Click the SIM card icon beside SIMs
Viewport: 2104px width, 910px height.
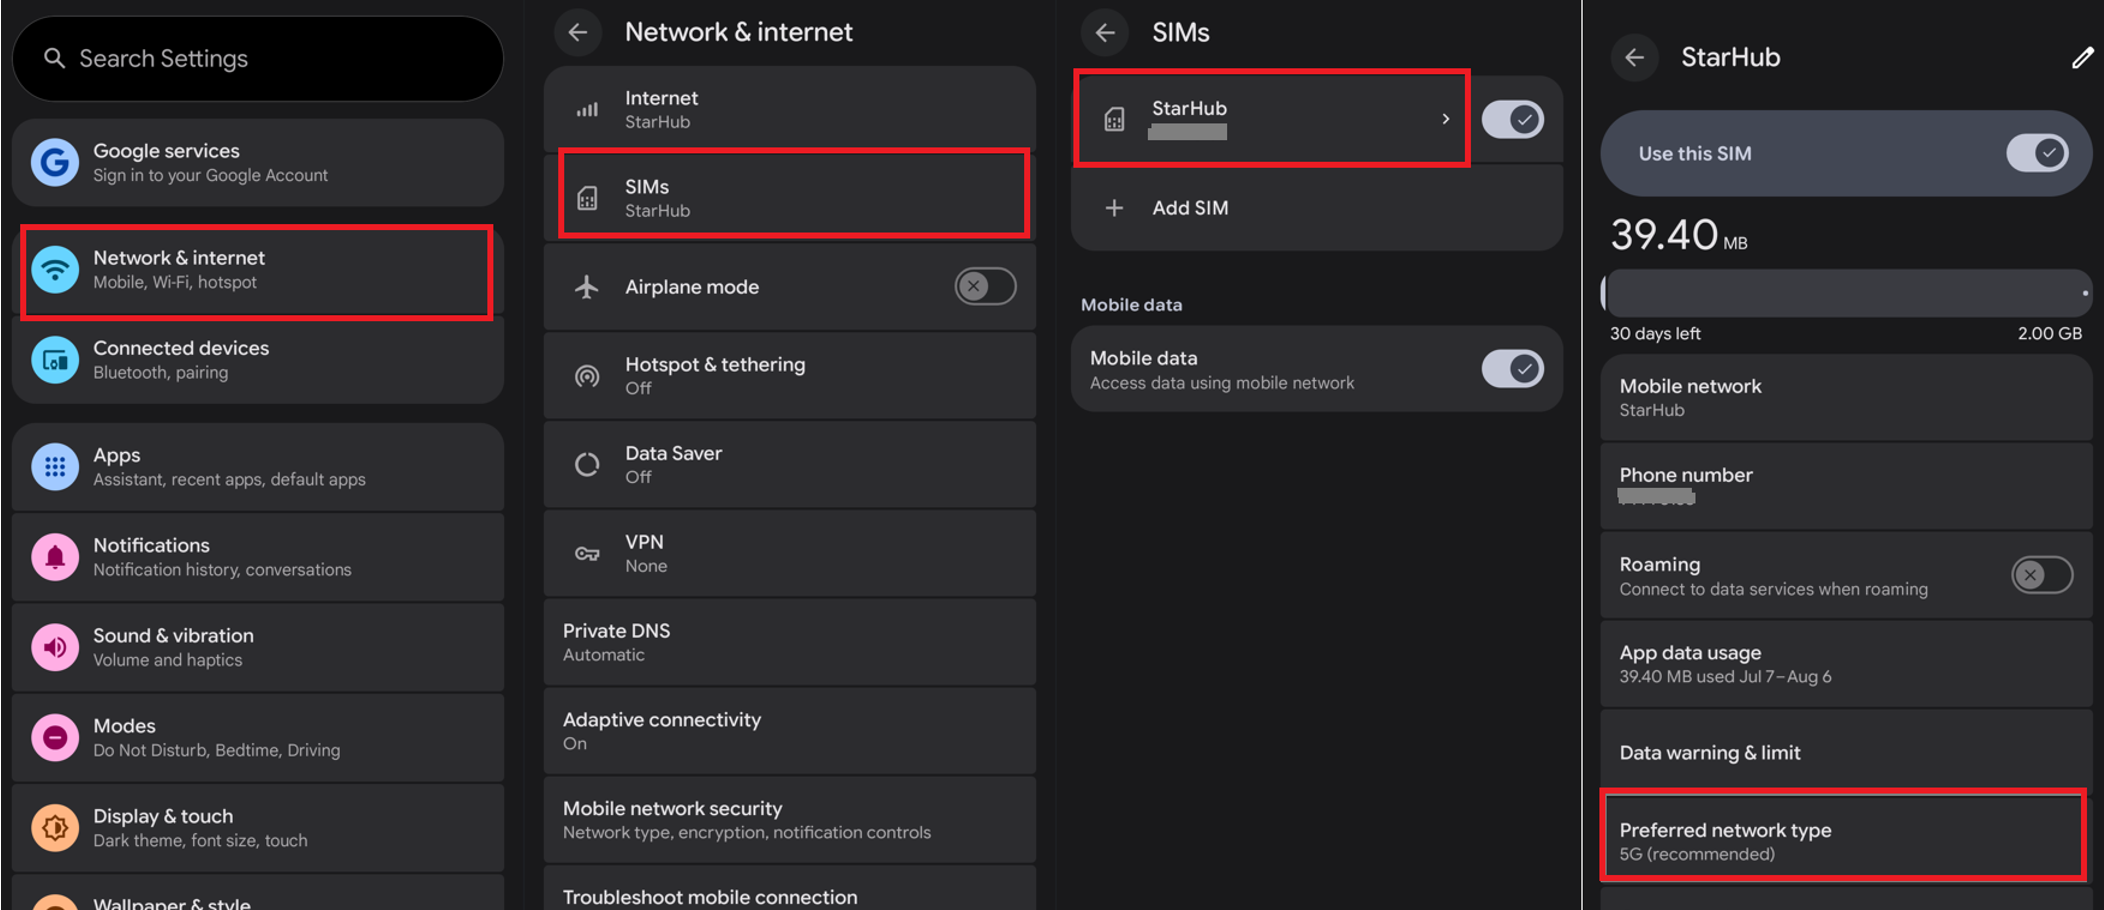(x=587, y=198)
